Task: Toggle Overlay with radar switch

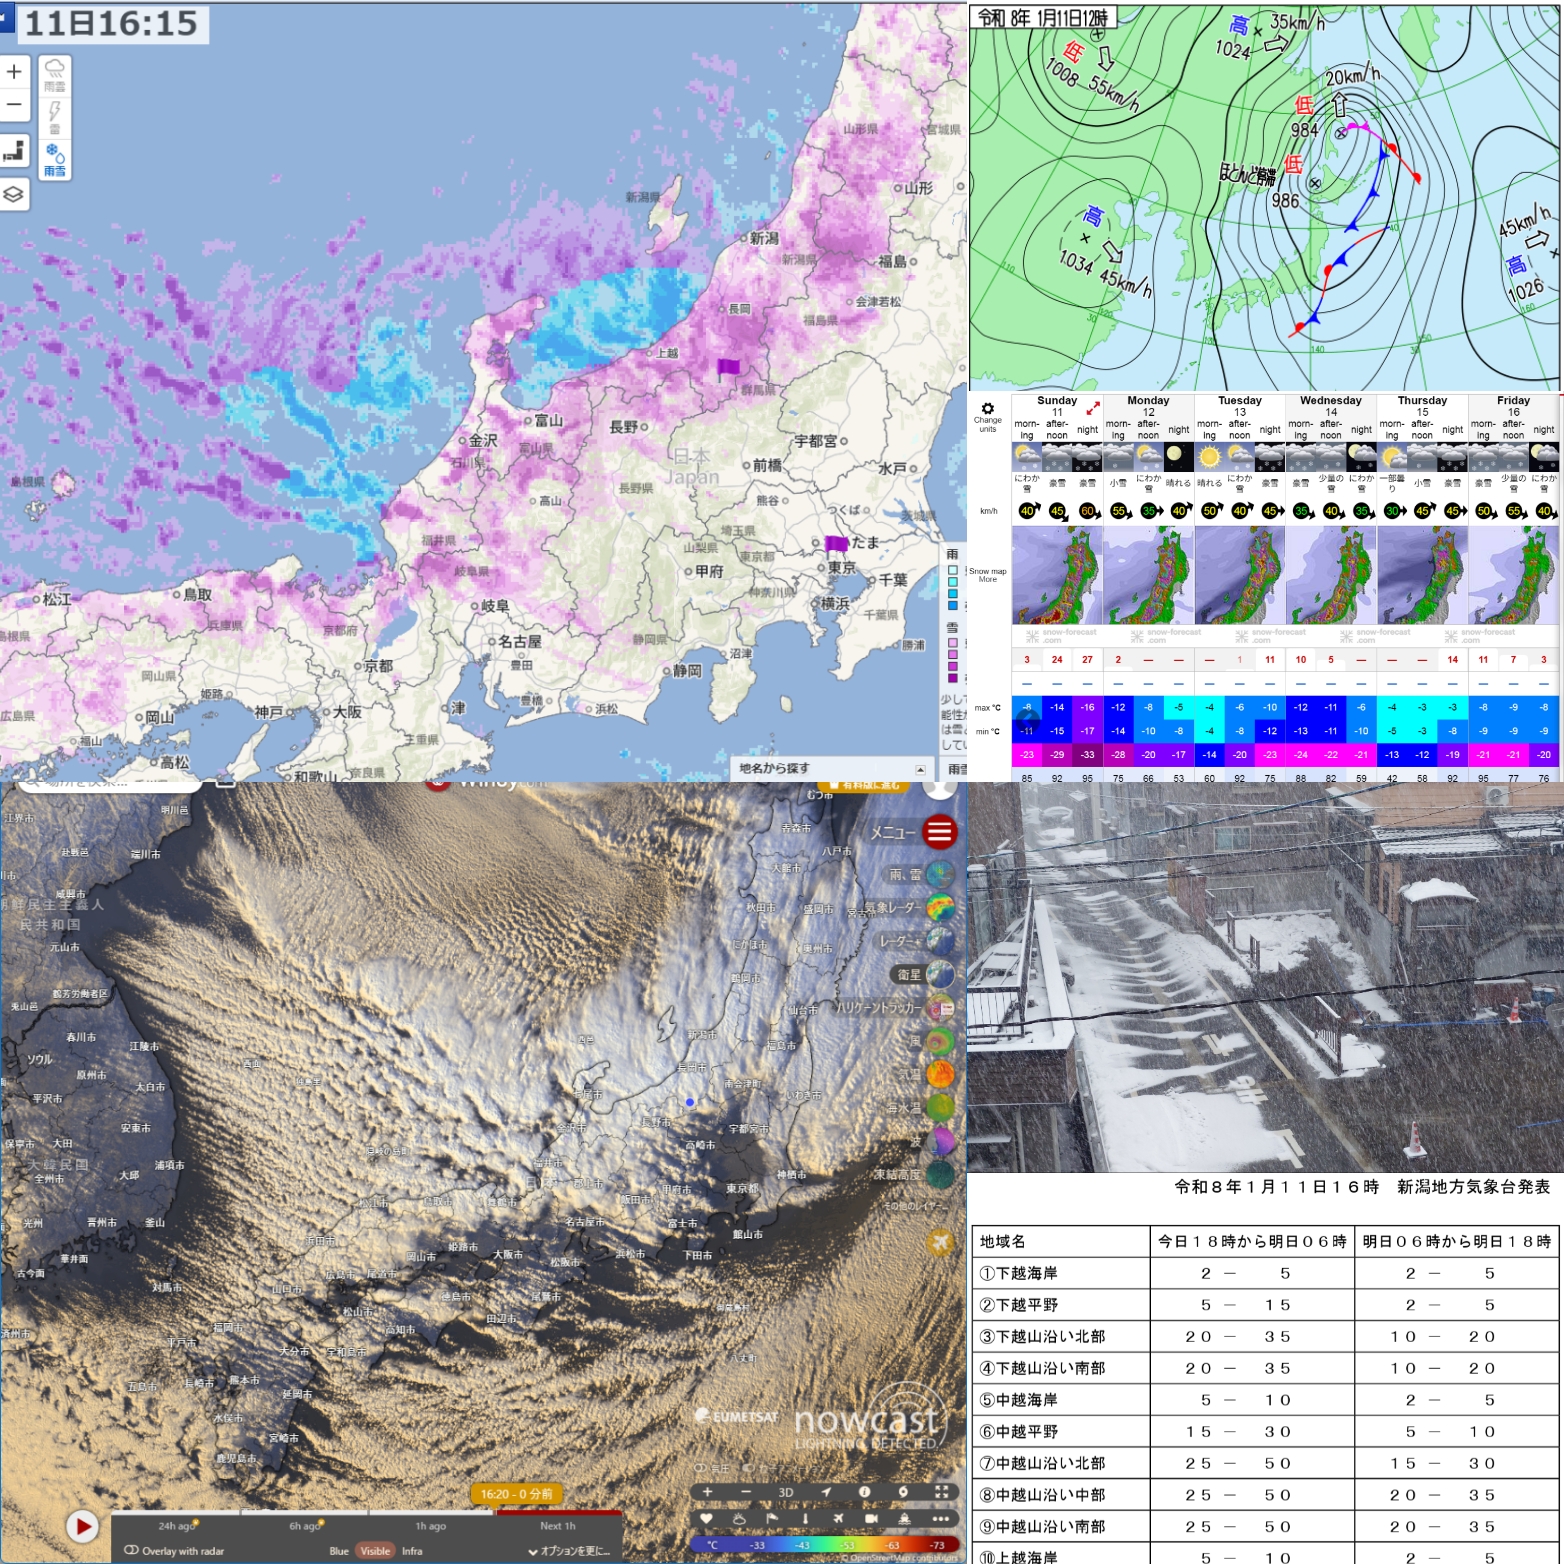Action: click(x=131, y=1551)
